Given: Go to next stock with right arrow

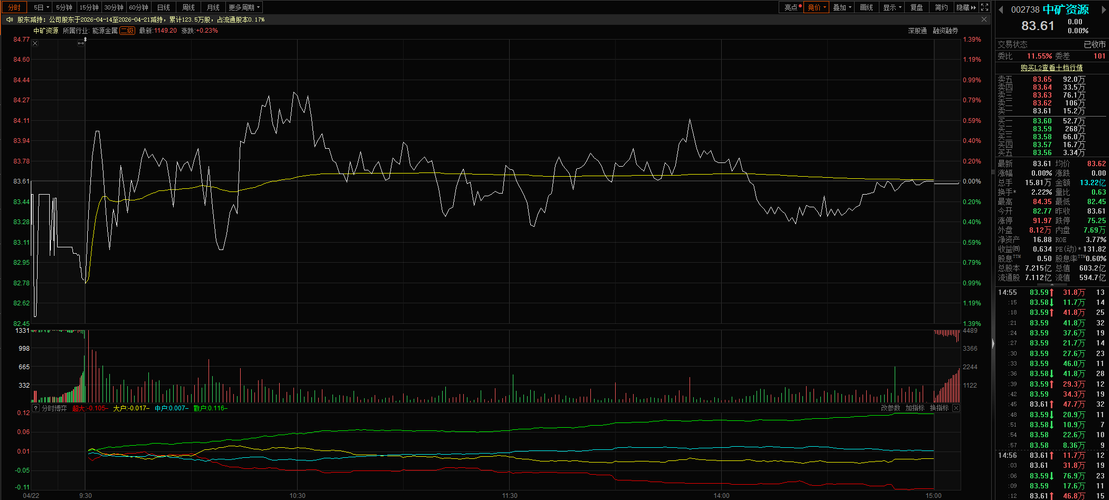Looking at the screenshot, I should [1104, 9].
